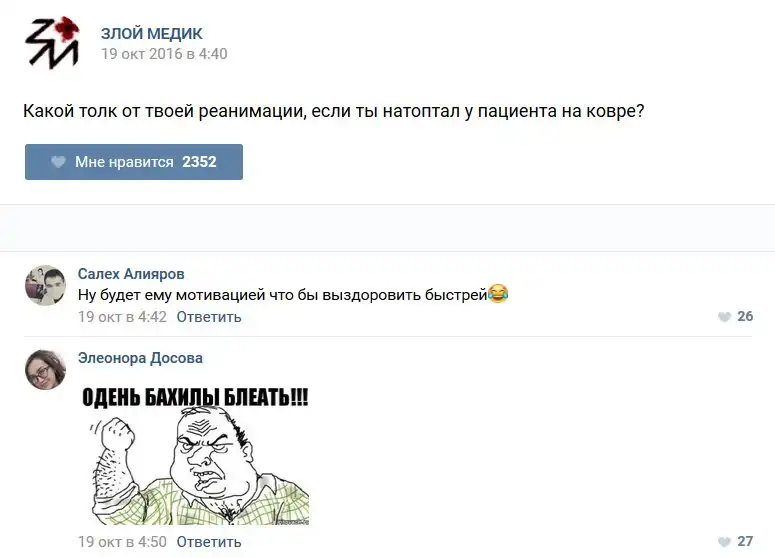Screen dimensions: 775x558
Task: Open Салех Алияров's profile avatar
Action: [45, 285]
